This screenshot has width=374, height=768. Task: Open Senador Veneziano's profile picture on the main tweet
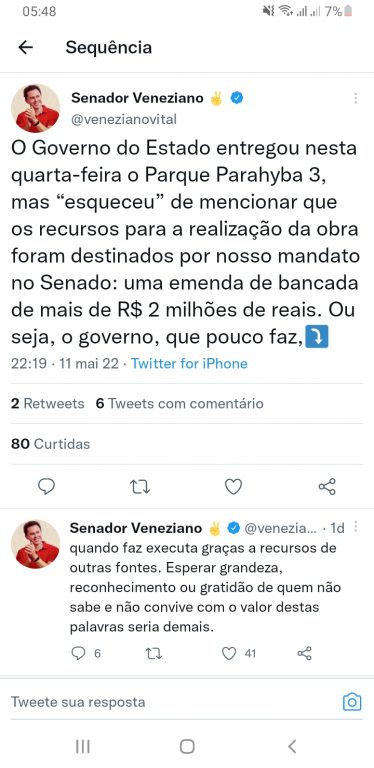pos(35,108)
